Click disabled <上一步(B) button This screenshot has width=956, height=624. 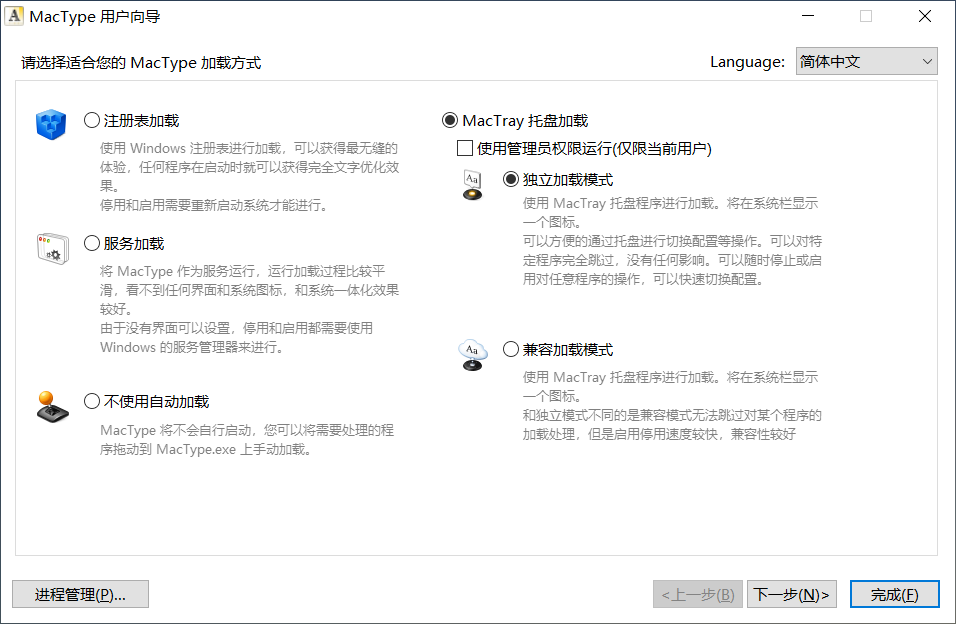click(x=697, y=594)
